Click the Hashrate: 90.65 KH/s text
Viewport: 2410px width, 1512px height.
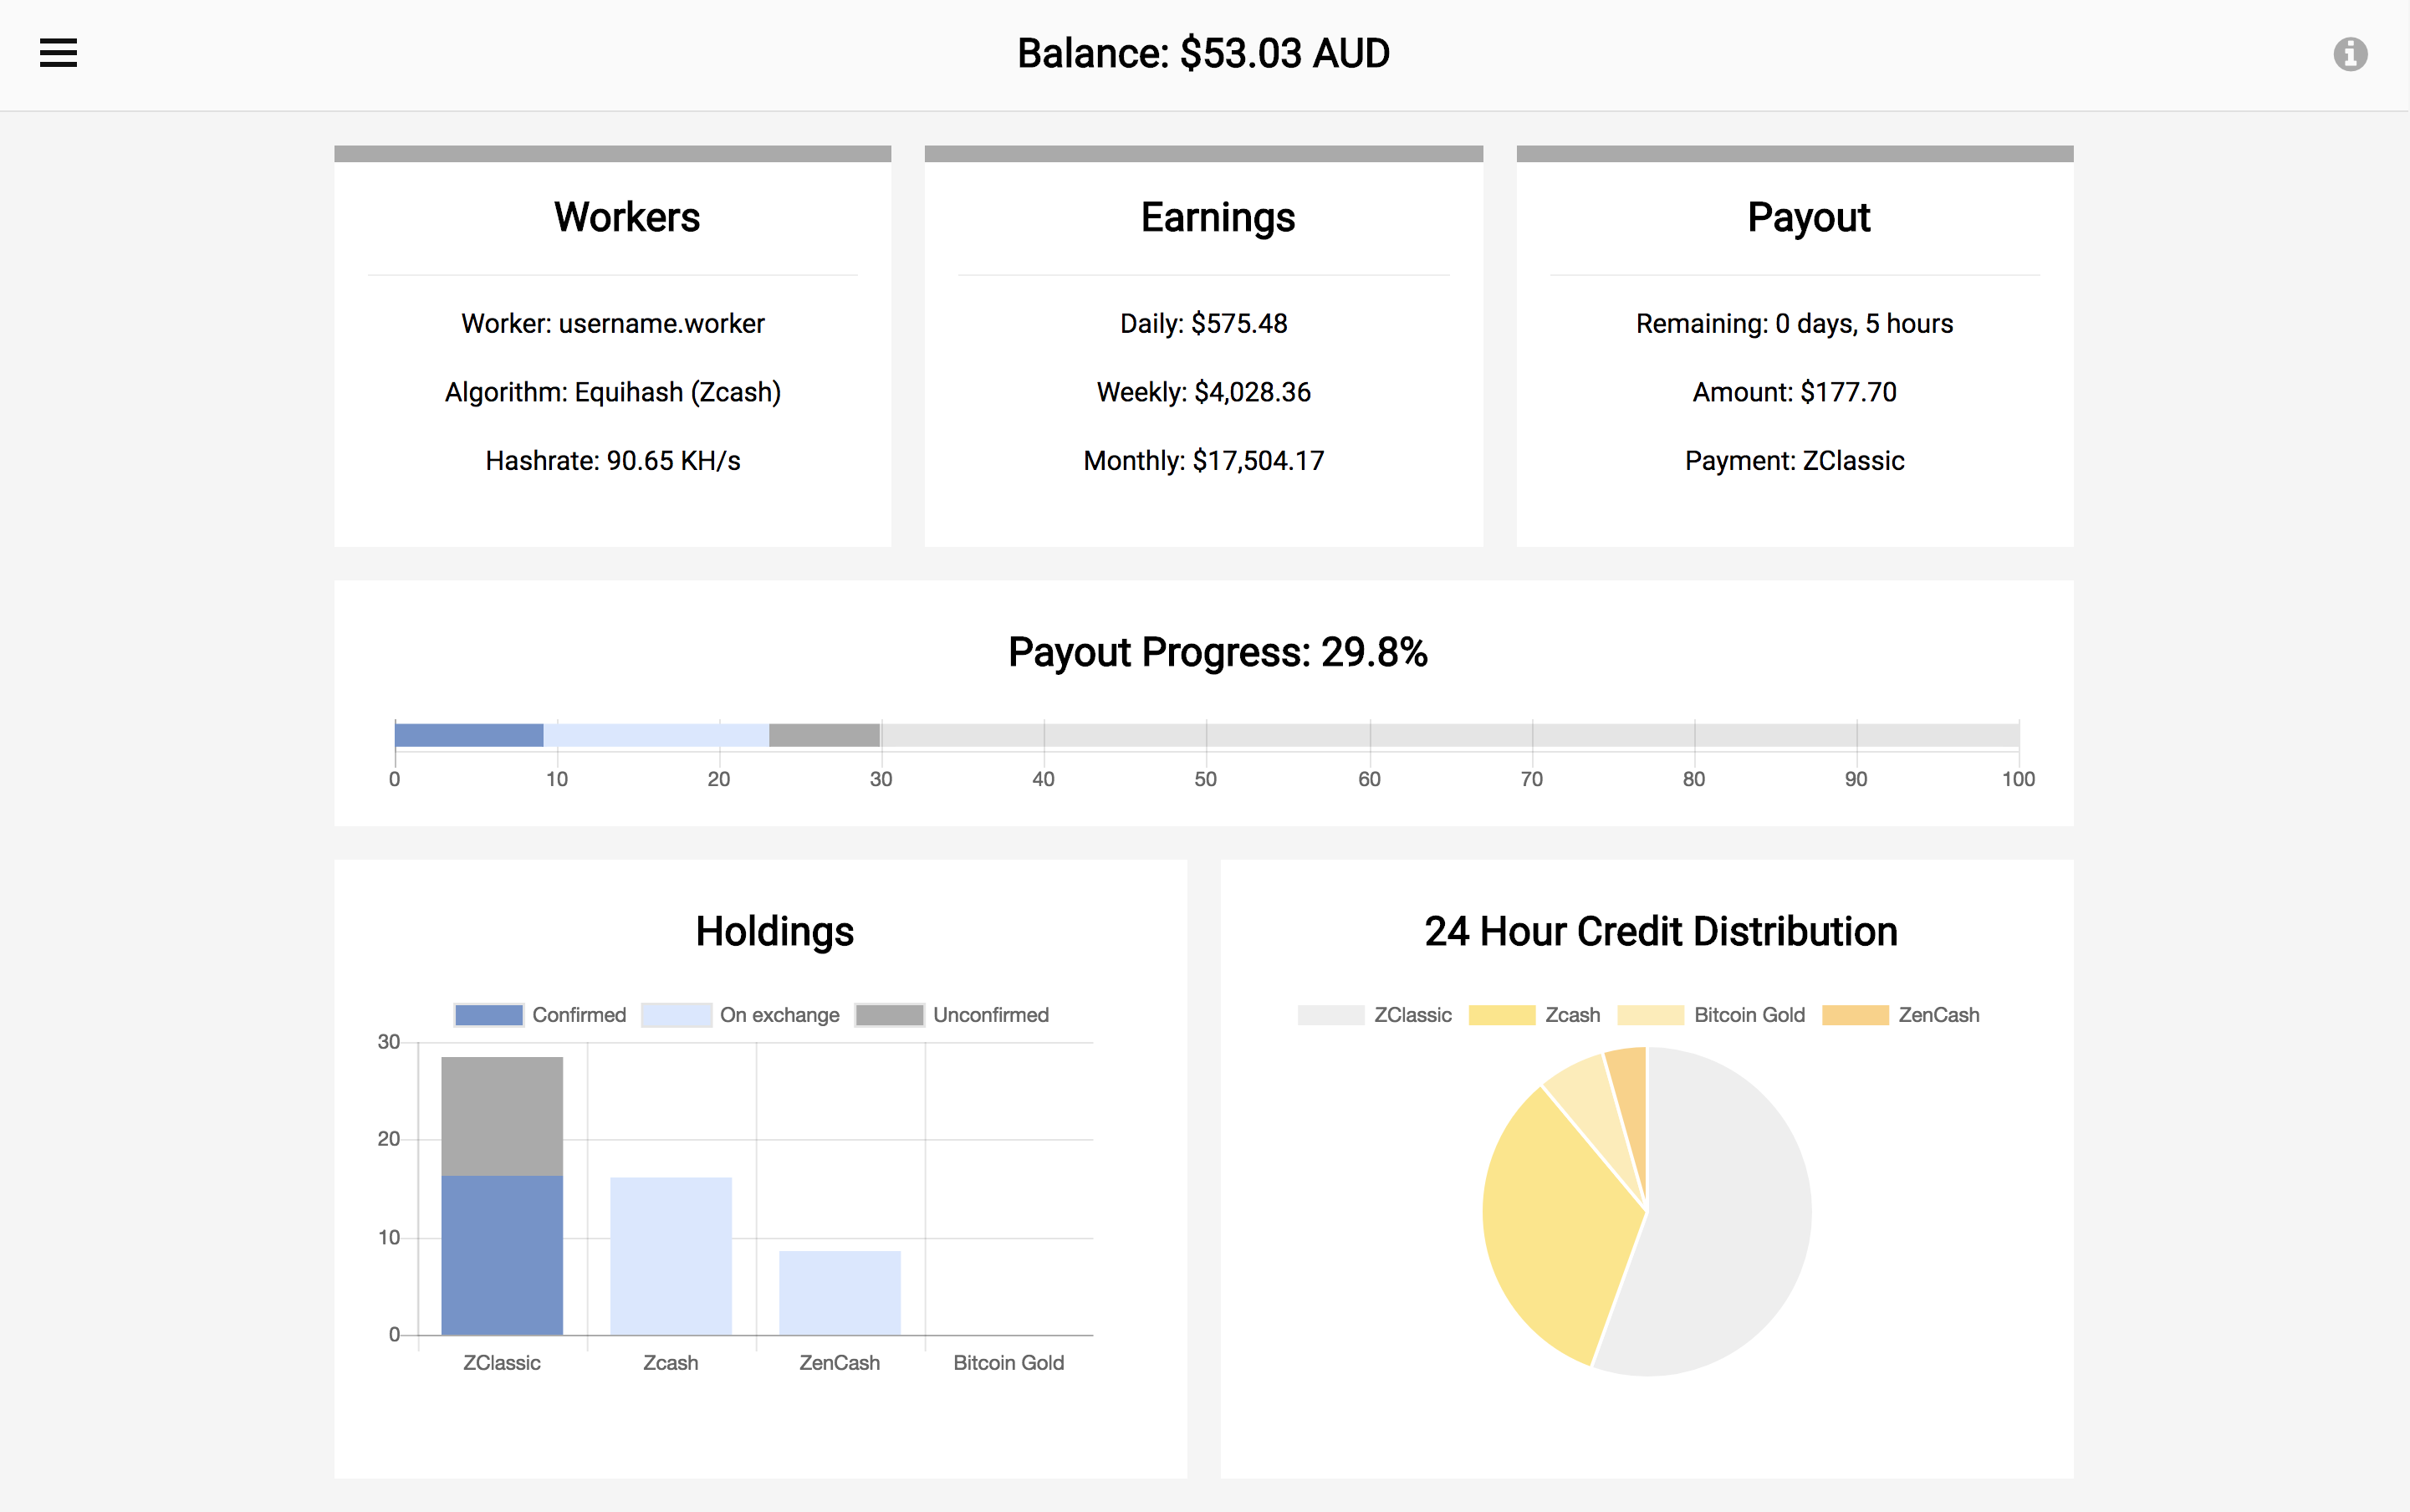click(613, 461)
